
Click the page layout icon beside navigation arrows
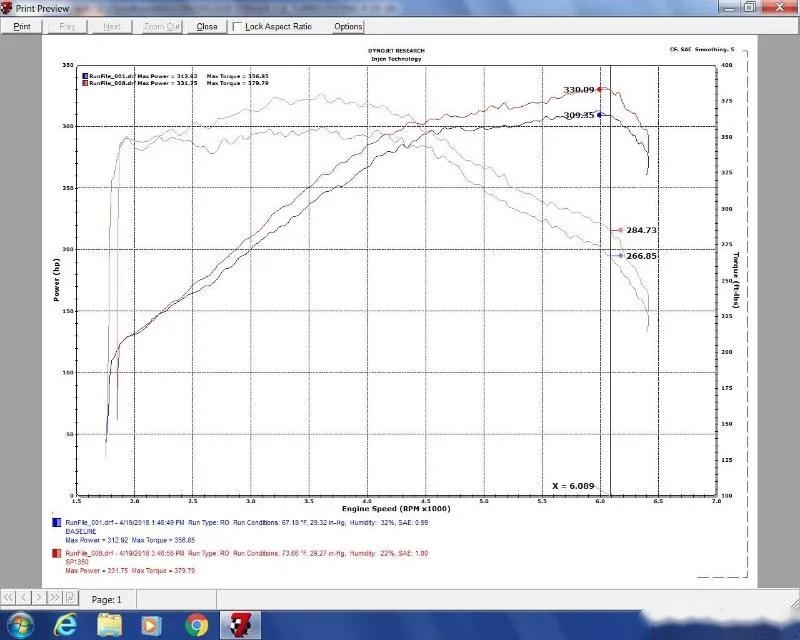70,597
